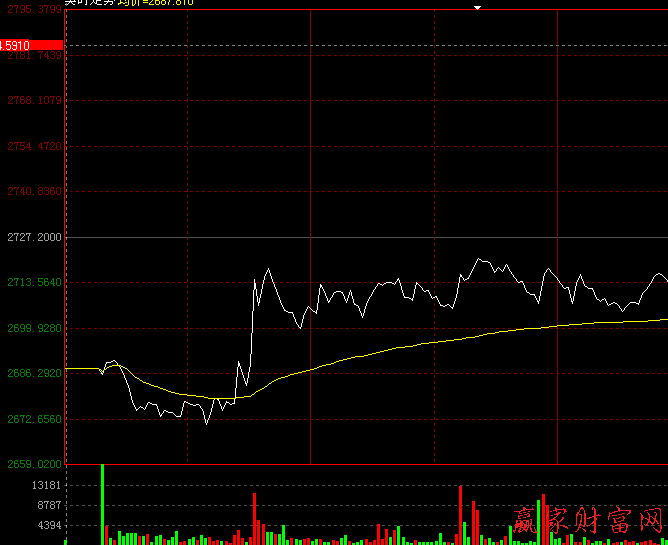Click the 2713.5640 price axis label
The height and width of the screenshot is (545, 668).
point(33,283)
